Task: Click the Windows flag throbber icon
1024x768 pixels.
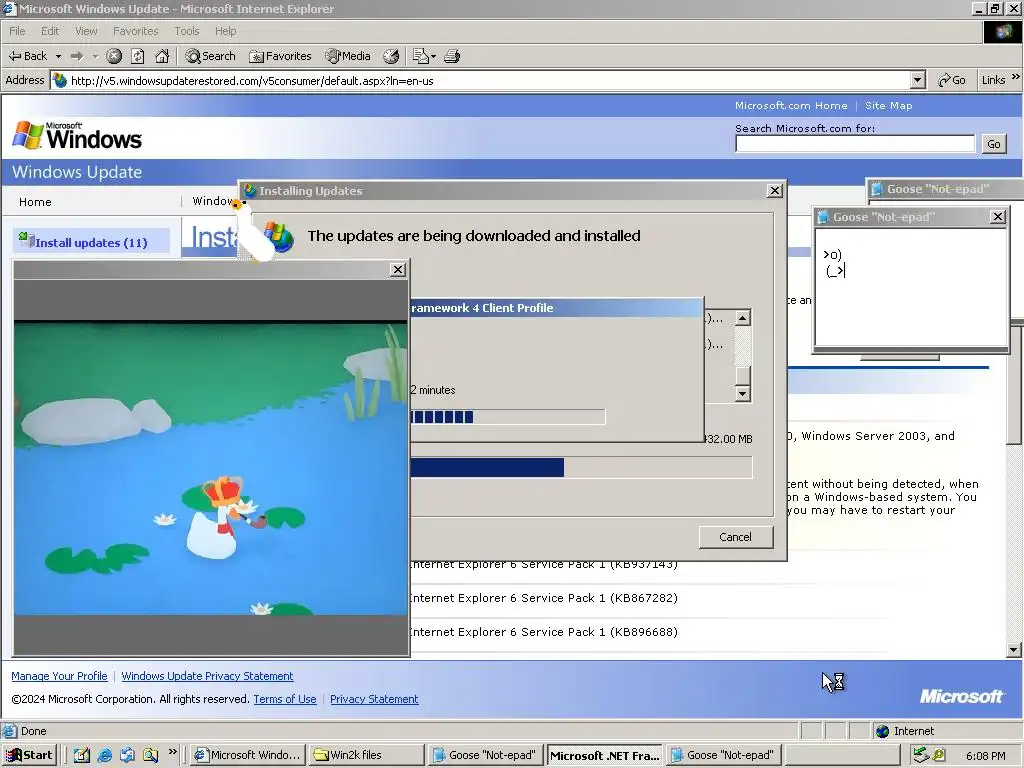Action: (x=1002, y=31)
